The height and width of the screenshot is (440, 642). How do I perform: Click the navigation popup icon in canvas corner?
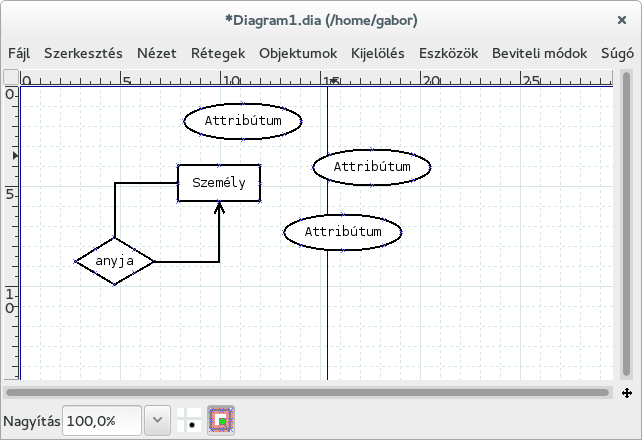(627, 393)
